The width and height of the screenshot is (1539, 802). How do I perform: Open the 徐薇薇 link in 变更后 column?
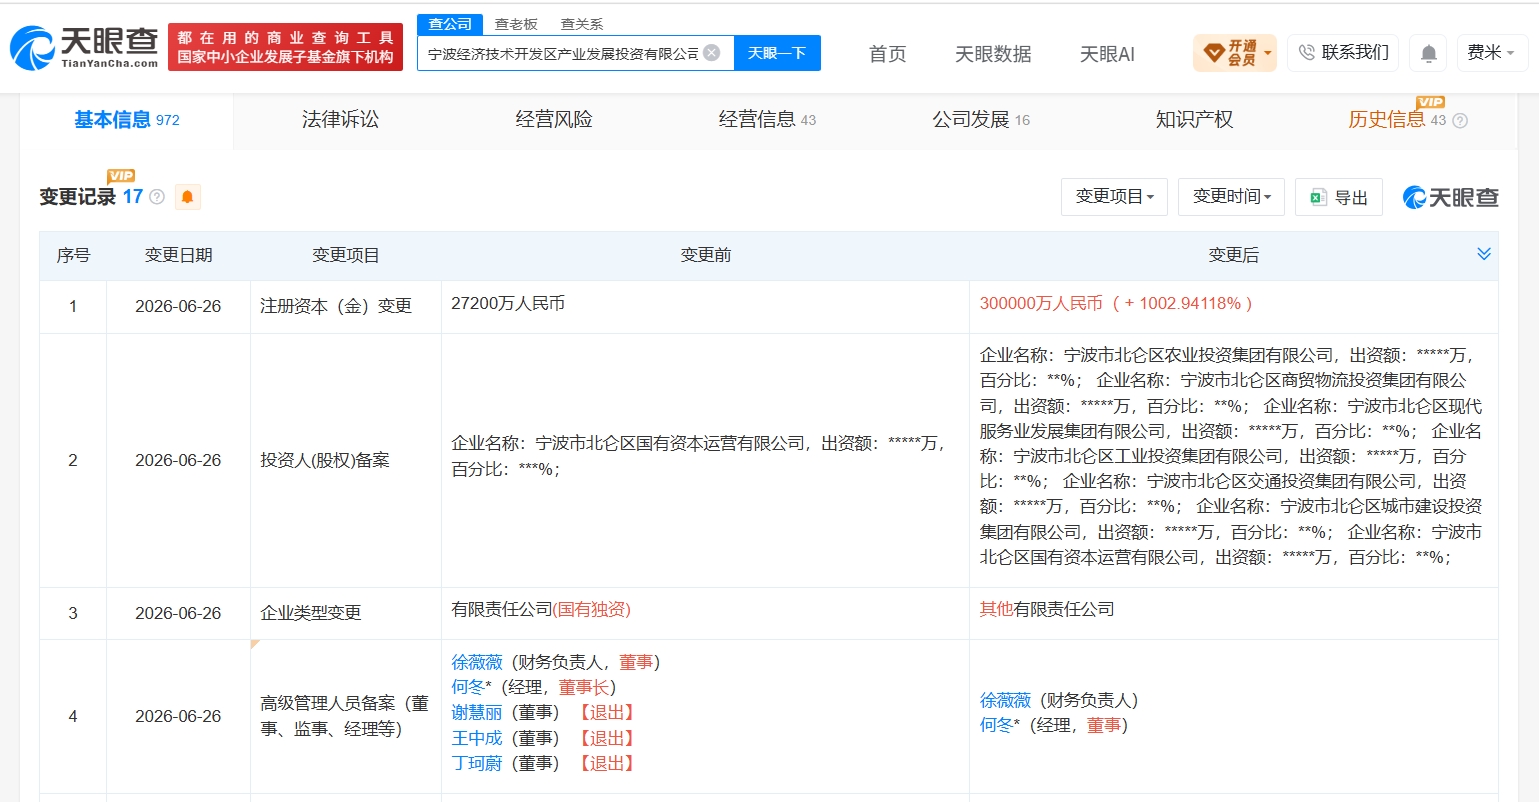click(1005, 700)
